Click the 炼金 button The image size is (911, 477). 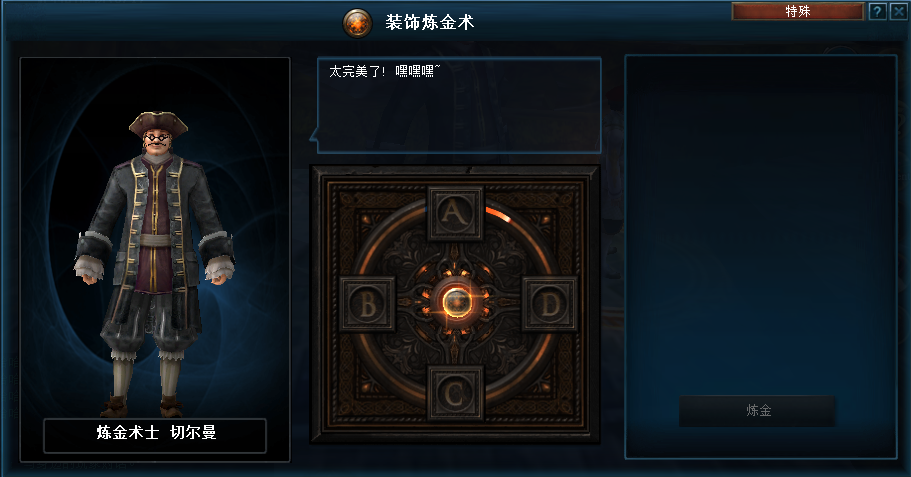(x=758, y=411)
